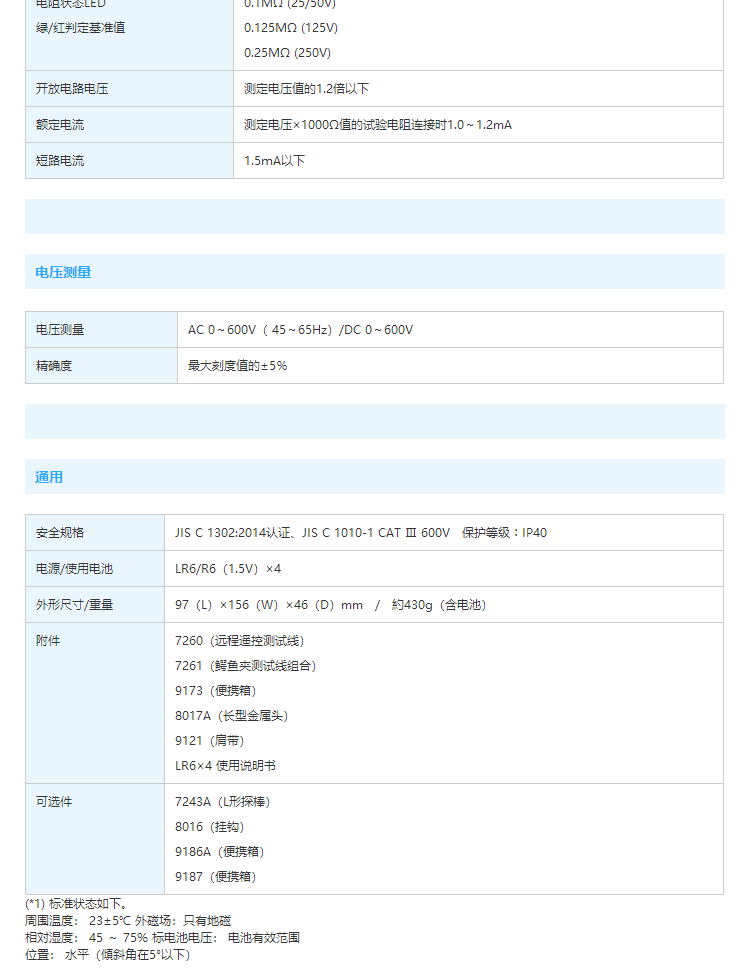Select the JIS C 1302:2014认证 safety text
The image size is (750, 978).
coord(361,533)
